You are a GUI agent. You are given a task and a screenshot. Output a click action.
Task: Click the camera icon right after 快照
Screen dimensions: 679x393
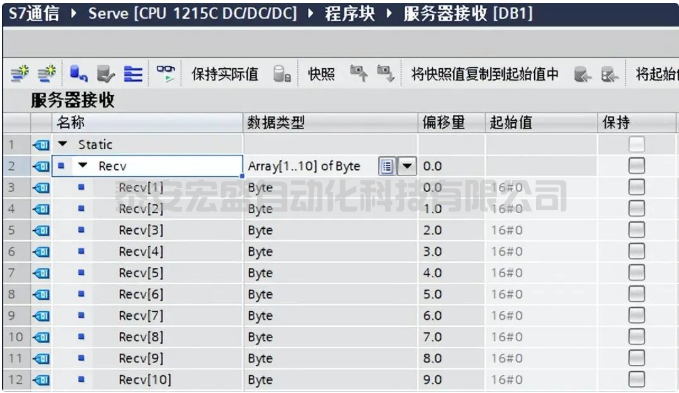click(359, 74)
